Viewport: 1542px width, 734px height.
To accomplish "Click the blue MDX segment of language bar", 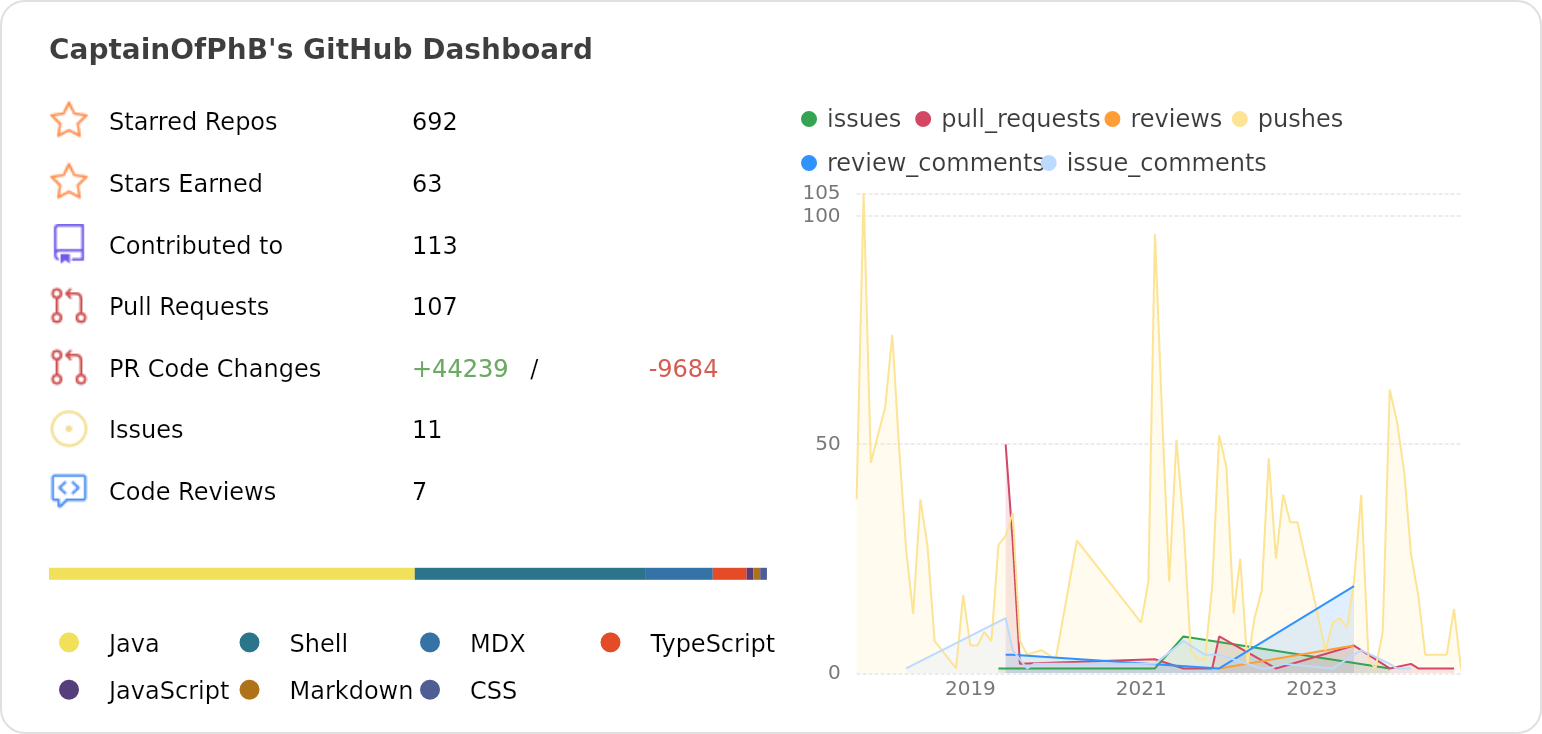I will 679,574.
